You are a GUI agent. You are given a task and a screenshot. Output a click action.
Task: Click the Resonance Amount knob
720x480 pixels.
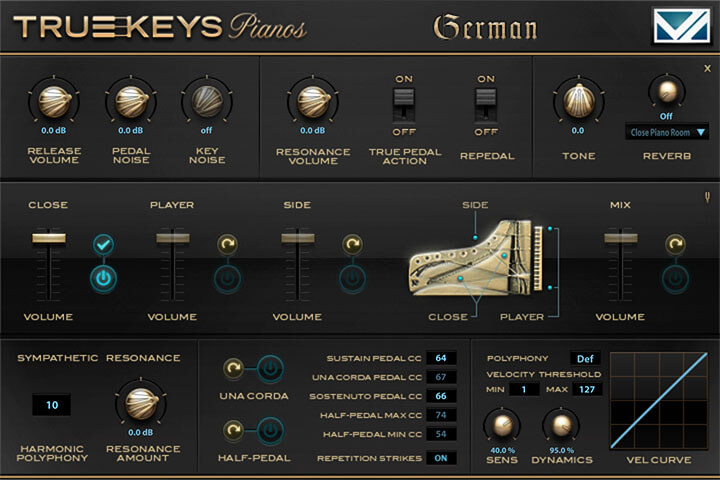coord(141,404)
